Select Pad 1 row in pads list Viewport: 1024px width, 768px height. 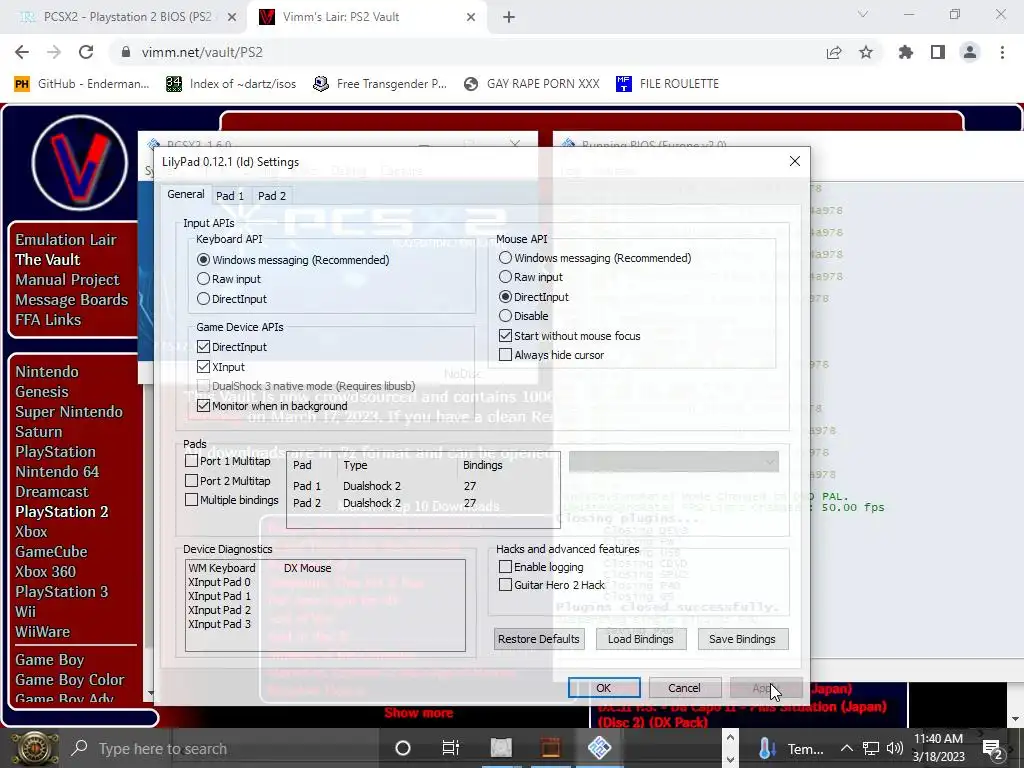(423, 486)
